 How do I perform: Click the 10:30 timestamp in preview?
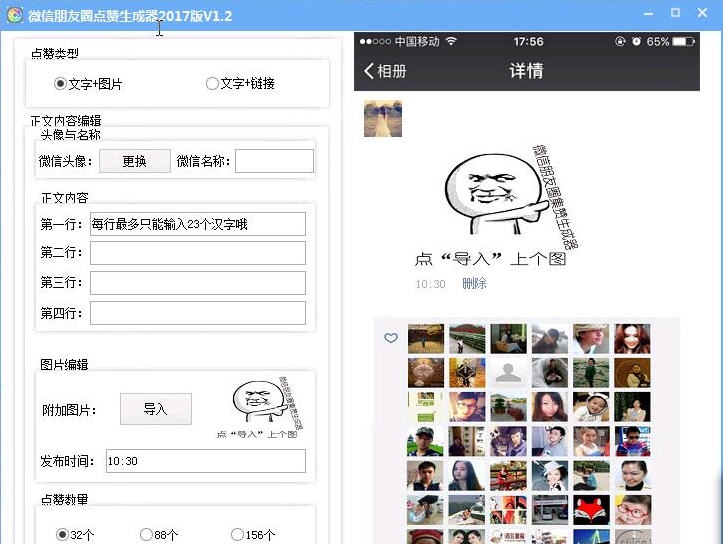point(431,284)
